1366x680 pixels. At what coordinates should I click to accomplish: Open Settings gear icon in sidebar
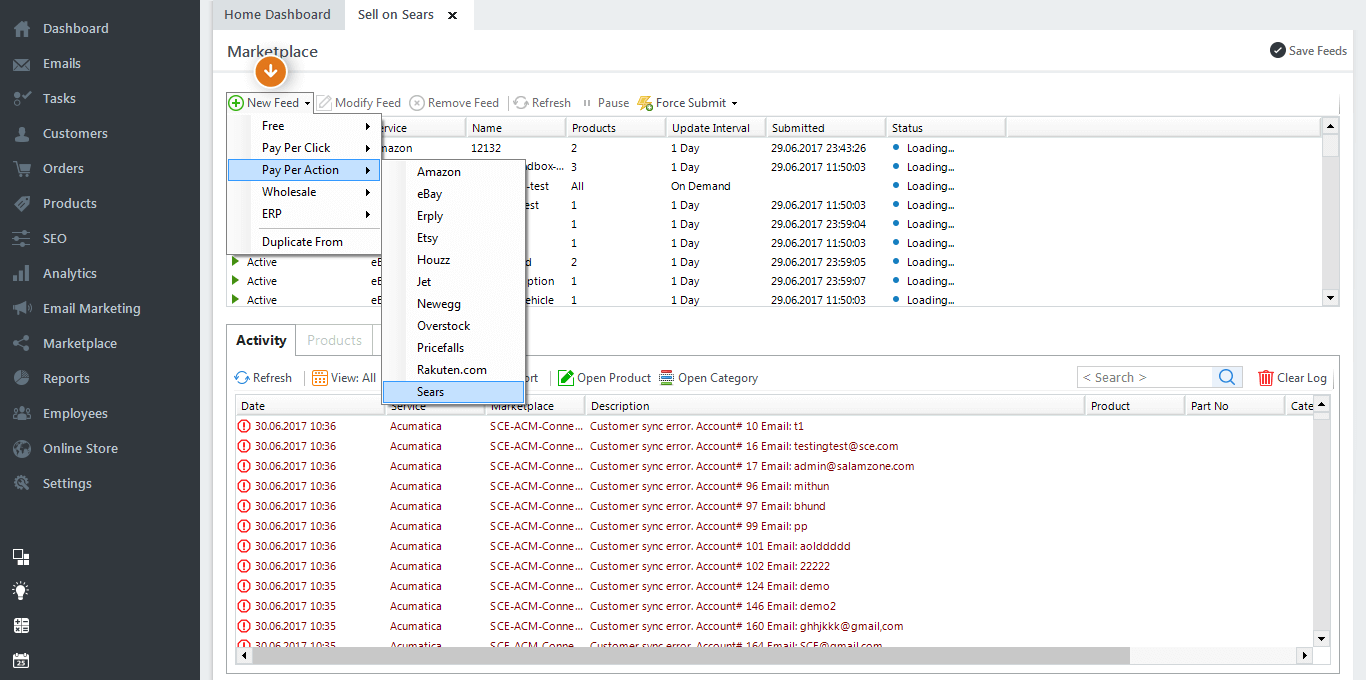[21, 484]
